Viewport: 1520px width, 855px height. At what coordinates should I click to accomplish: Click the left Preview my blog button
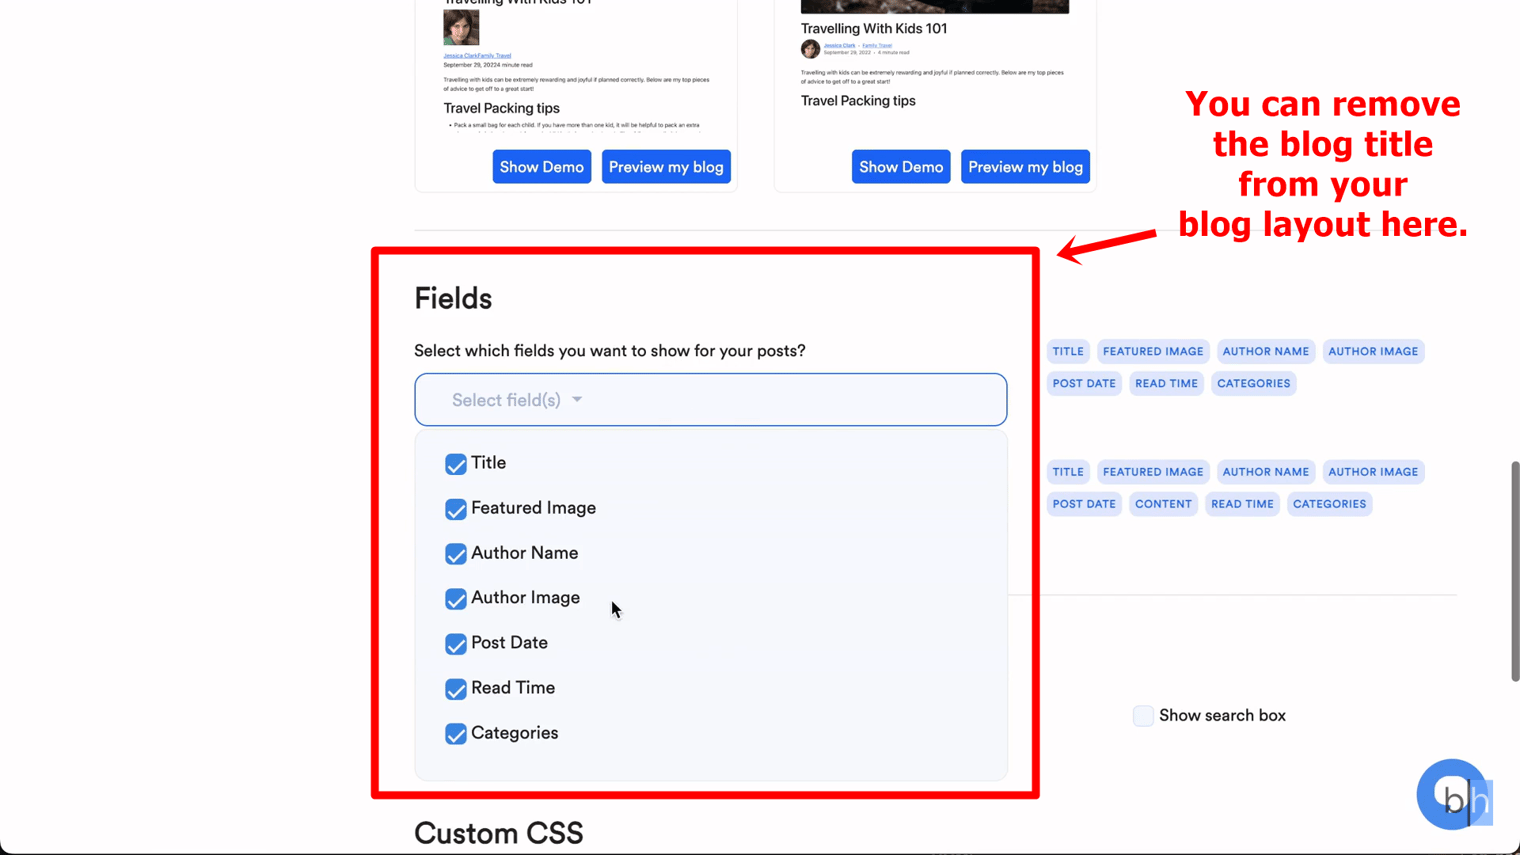(x=666, y=167)
